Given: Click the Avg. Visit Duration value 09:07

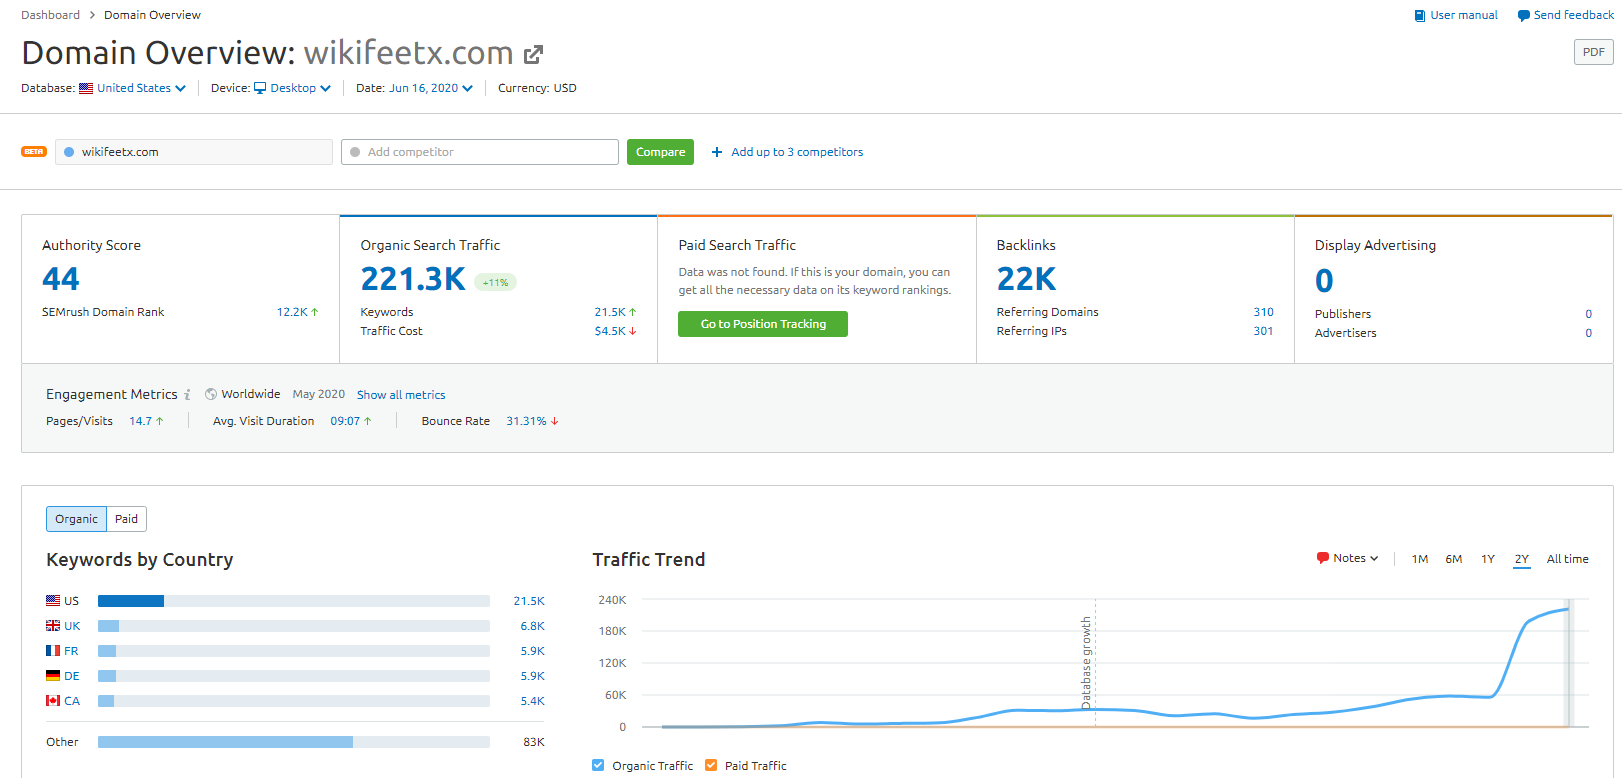Looking at the screenshot, I should point(345,421).
